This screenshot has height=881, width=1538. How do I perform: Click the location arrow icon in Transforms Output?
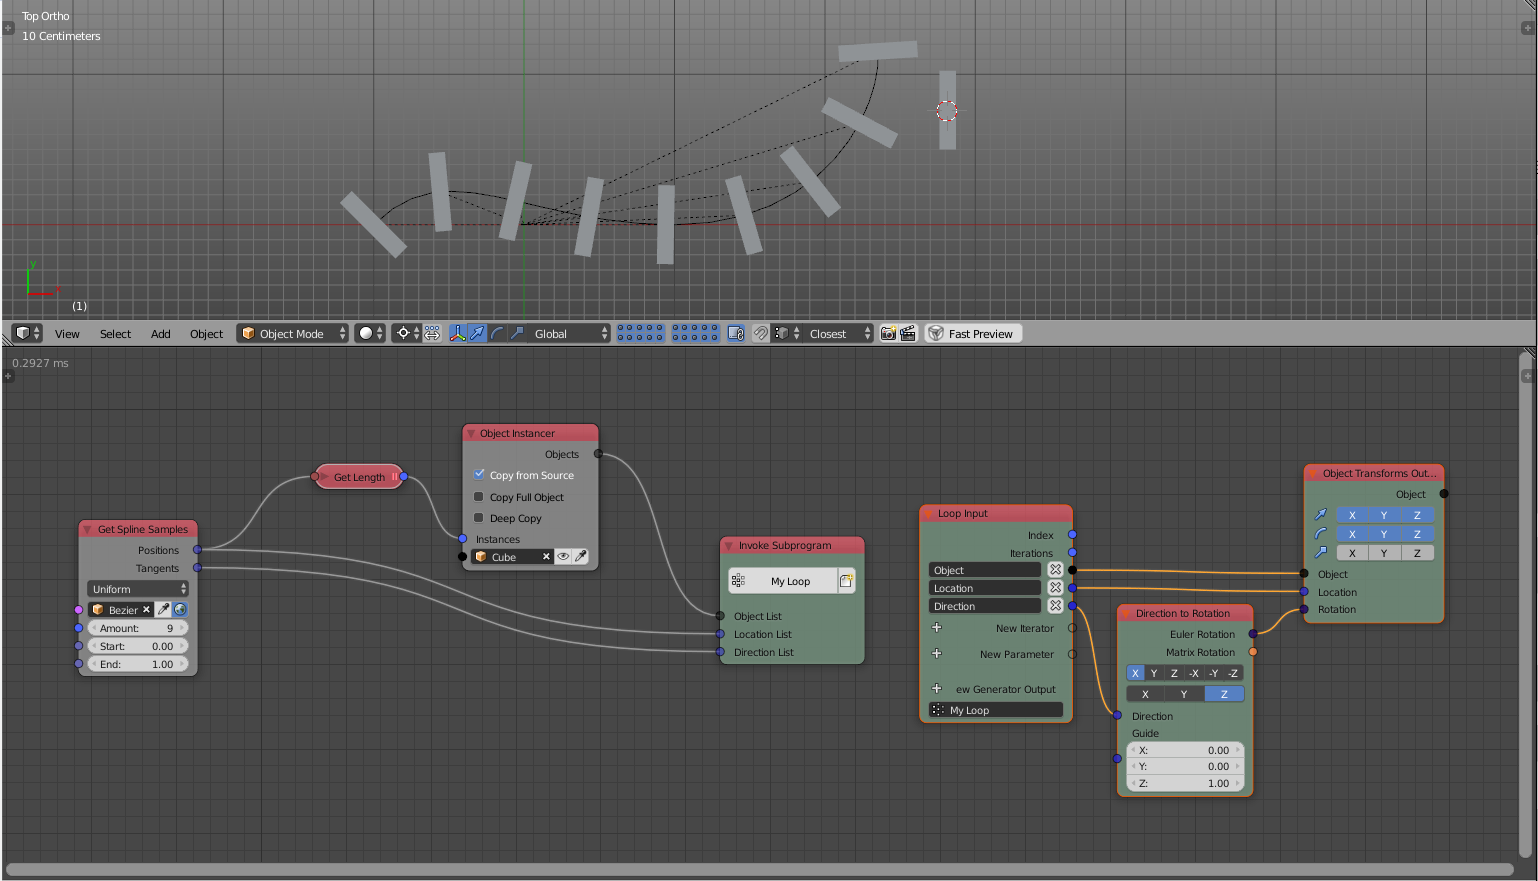(1320, 515)
